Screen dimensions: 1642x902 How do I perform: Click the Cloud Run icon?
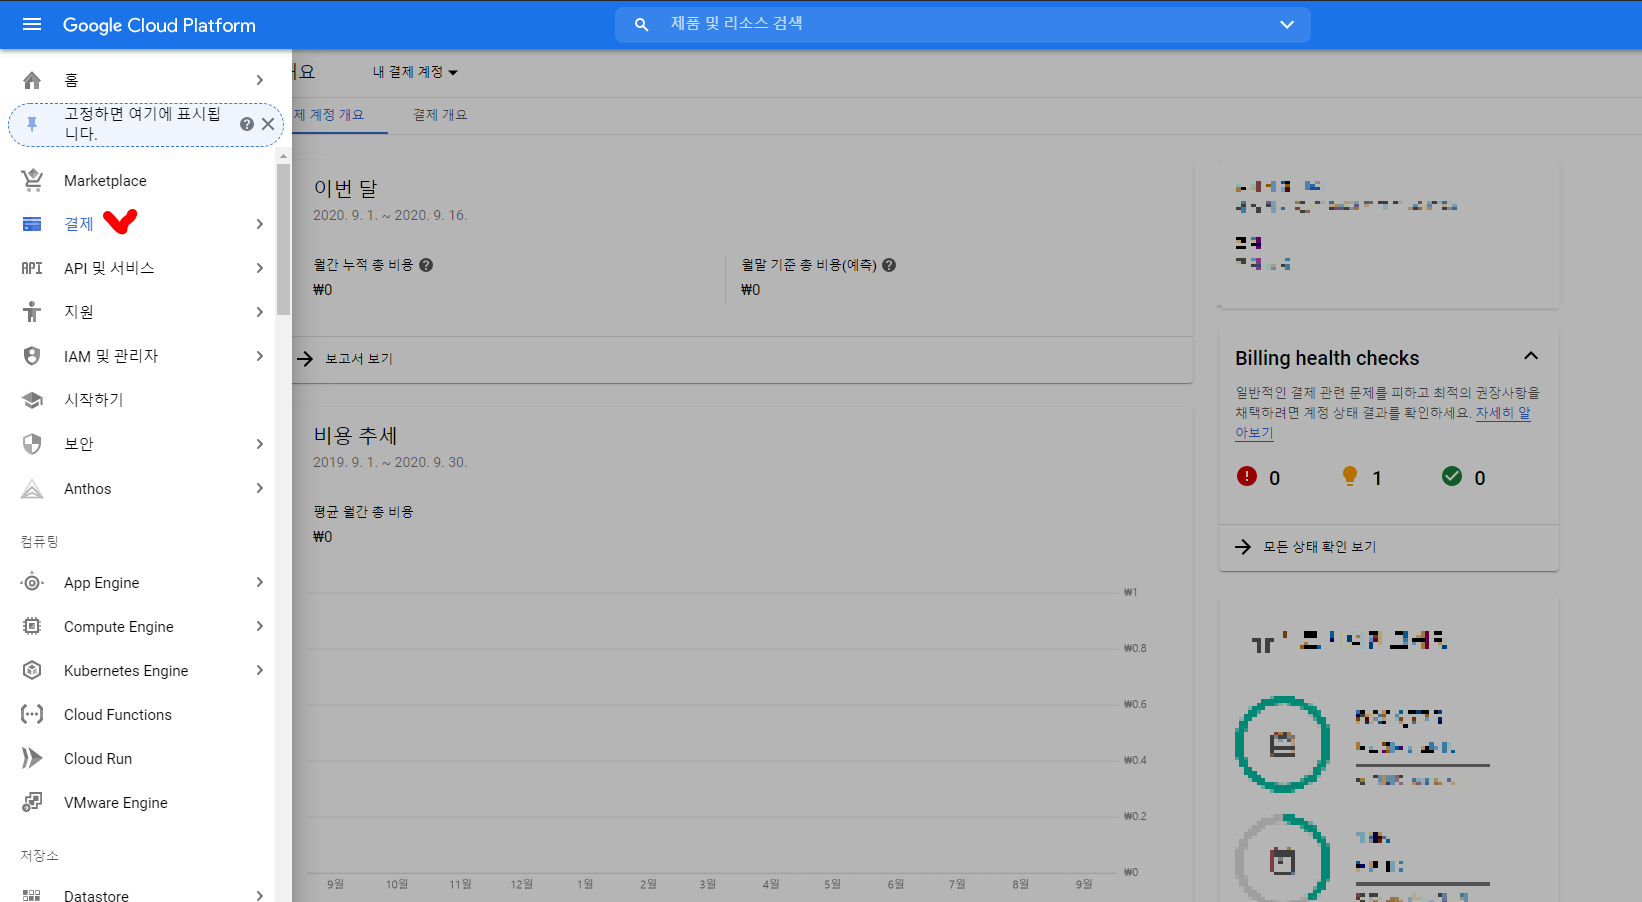32,758
